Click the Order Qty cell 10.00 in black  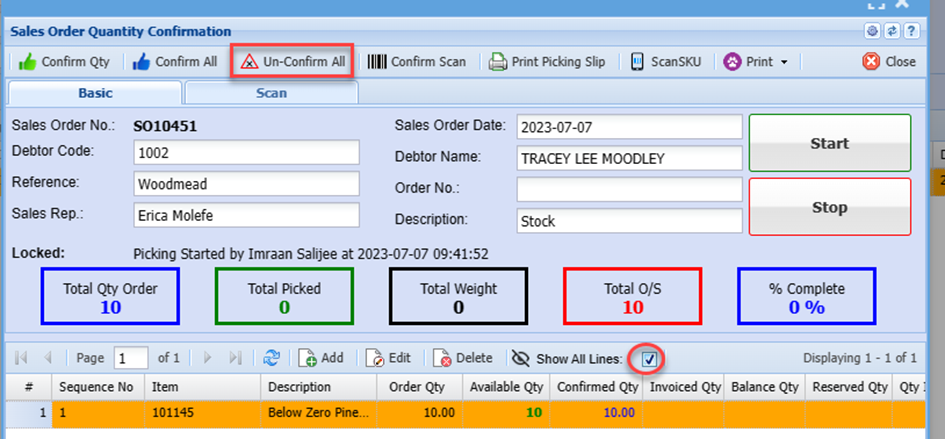coord(420,414)
